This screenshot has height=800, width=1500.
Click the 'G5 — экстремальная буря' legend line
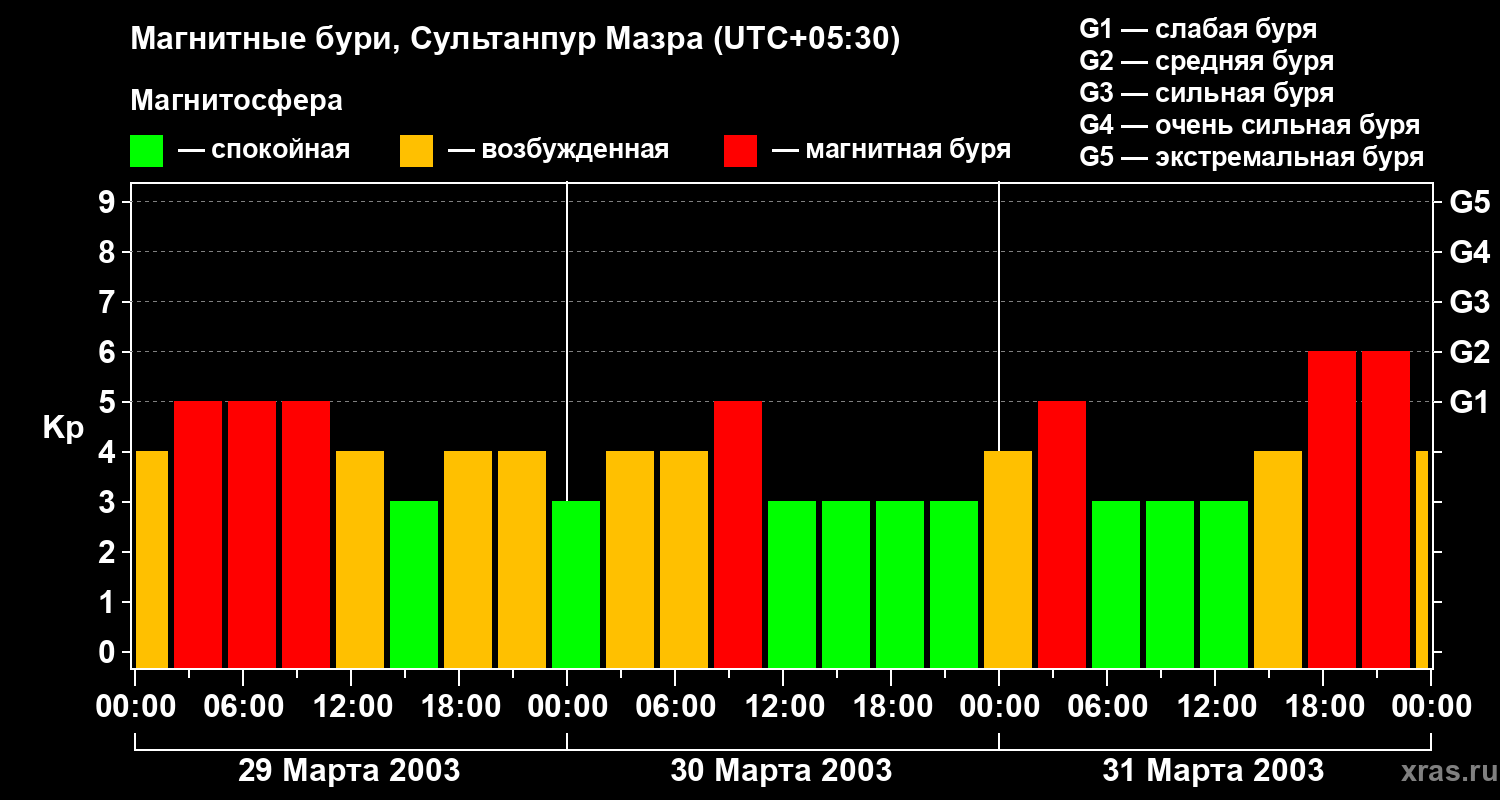tap(1251, 157)
